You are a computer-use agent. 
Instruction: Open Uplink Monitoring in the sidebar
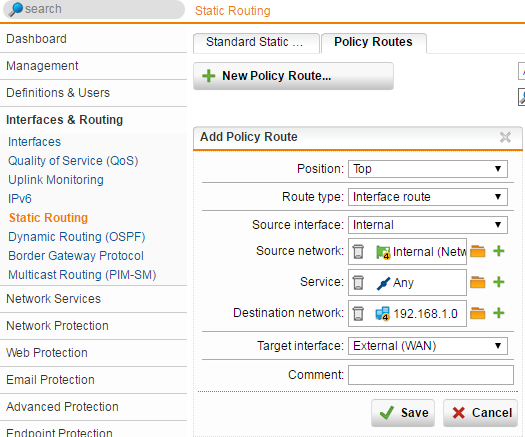tap(56, 180)
